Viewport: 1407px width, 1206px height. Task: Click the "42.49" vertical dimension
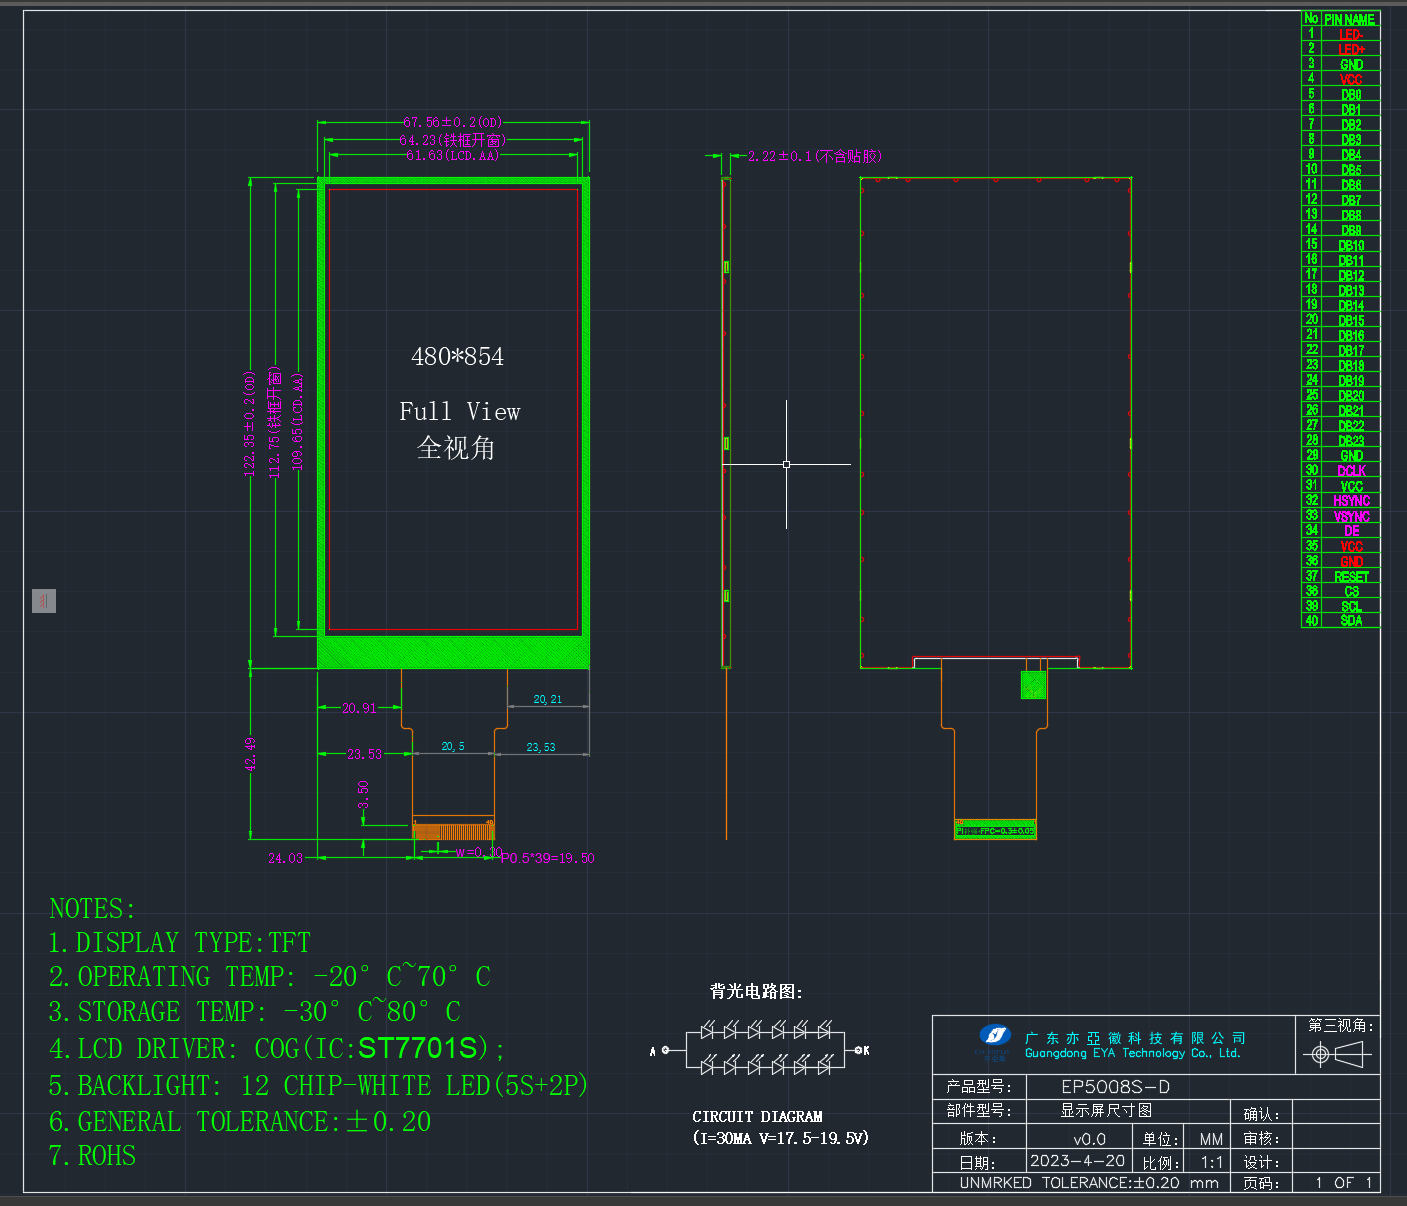pyautogui.click(x=251, y=753)
